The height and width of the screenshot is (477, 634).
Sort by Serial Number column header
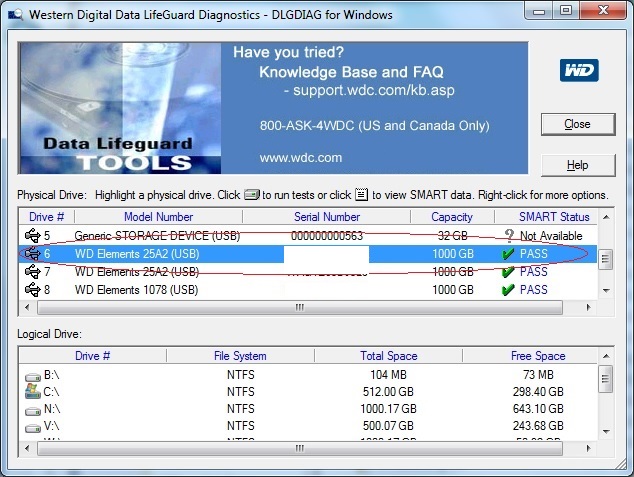(327, 217)
